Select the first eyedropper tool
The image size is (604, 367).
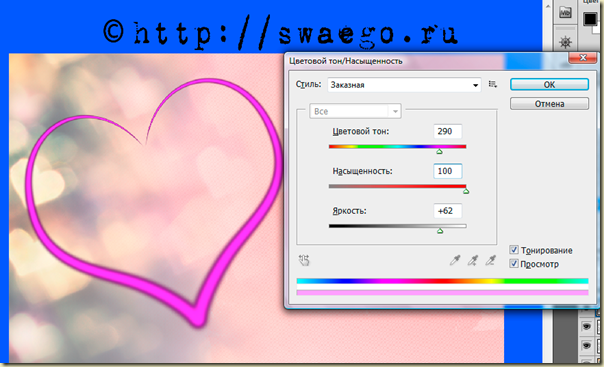tap(455, 261)
